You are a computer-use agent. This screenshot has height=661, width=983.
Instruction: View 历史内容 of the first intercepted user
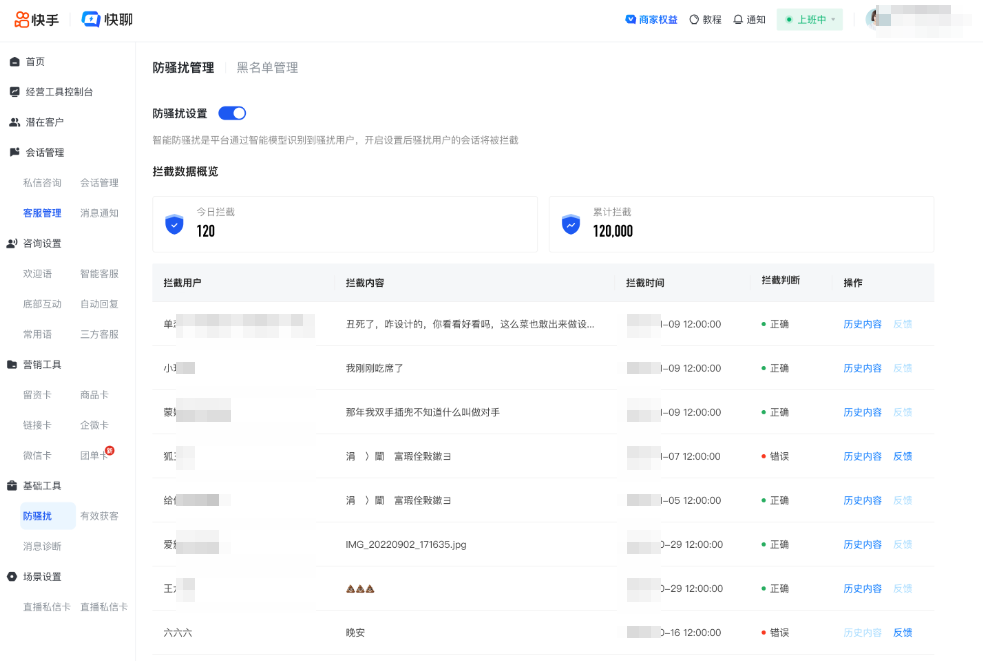click(861, 323)
